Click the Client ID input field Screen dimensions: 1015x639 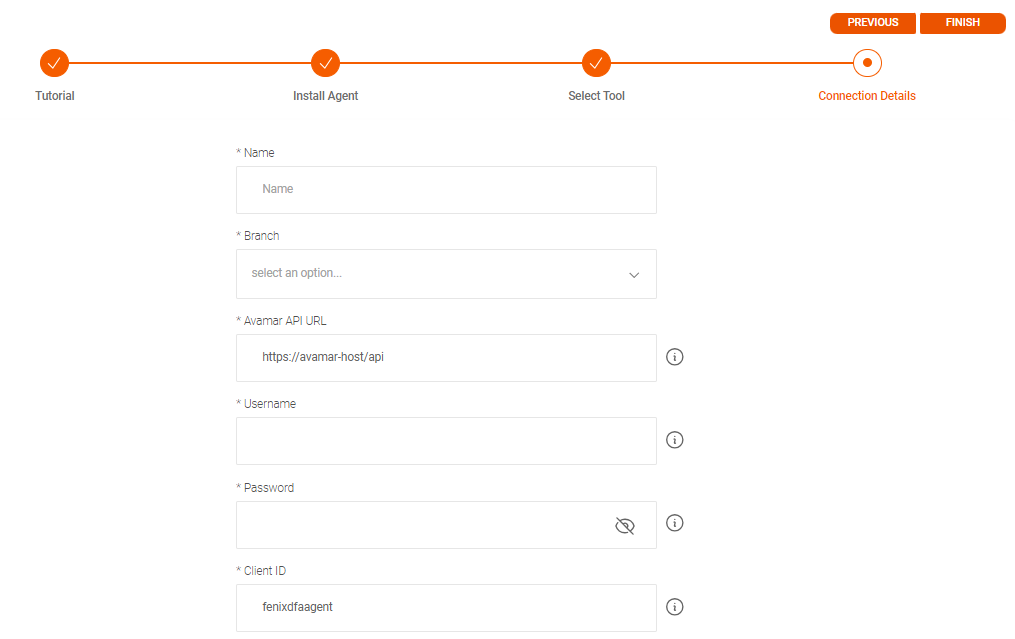coord(446,608)
